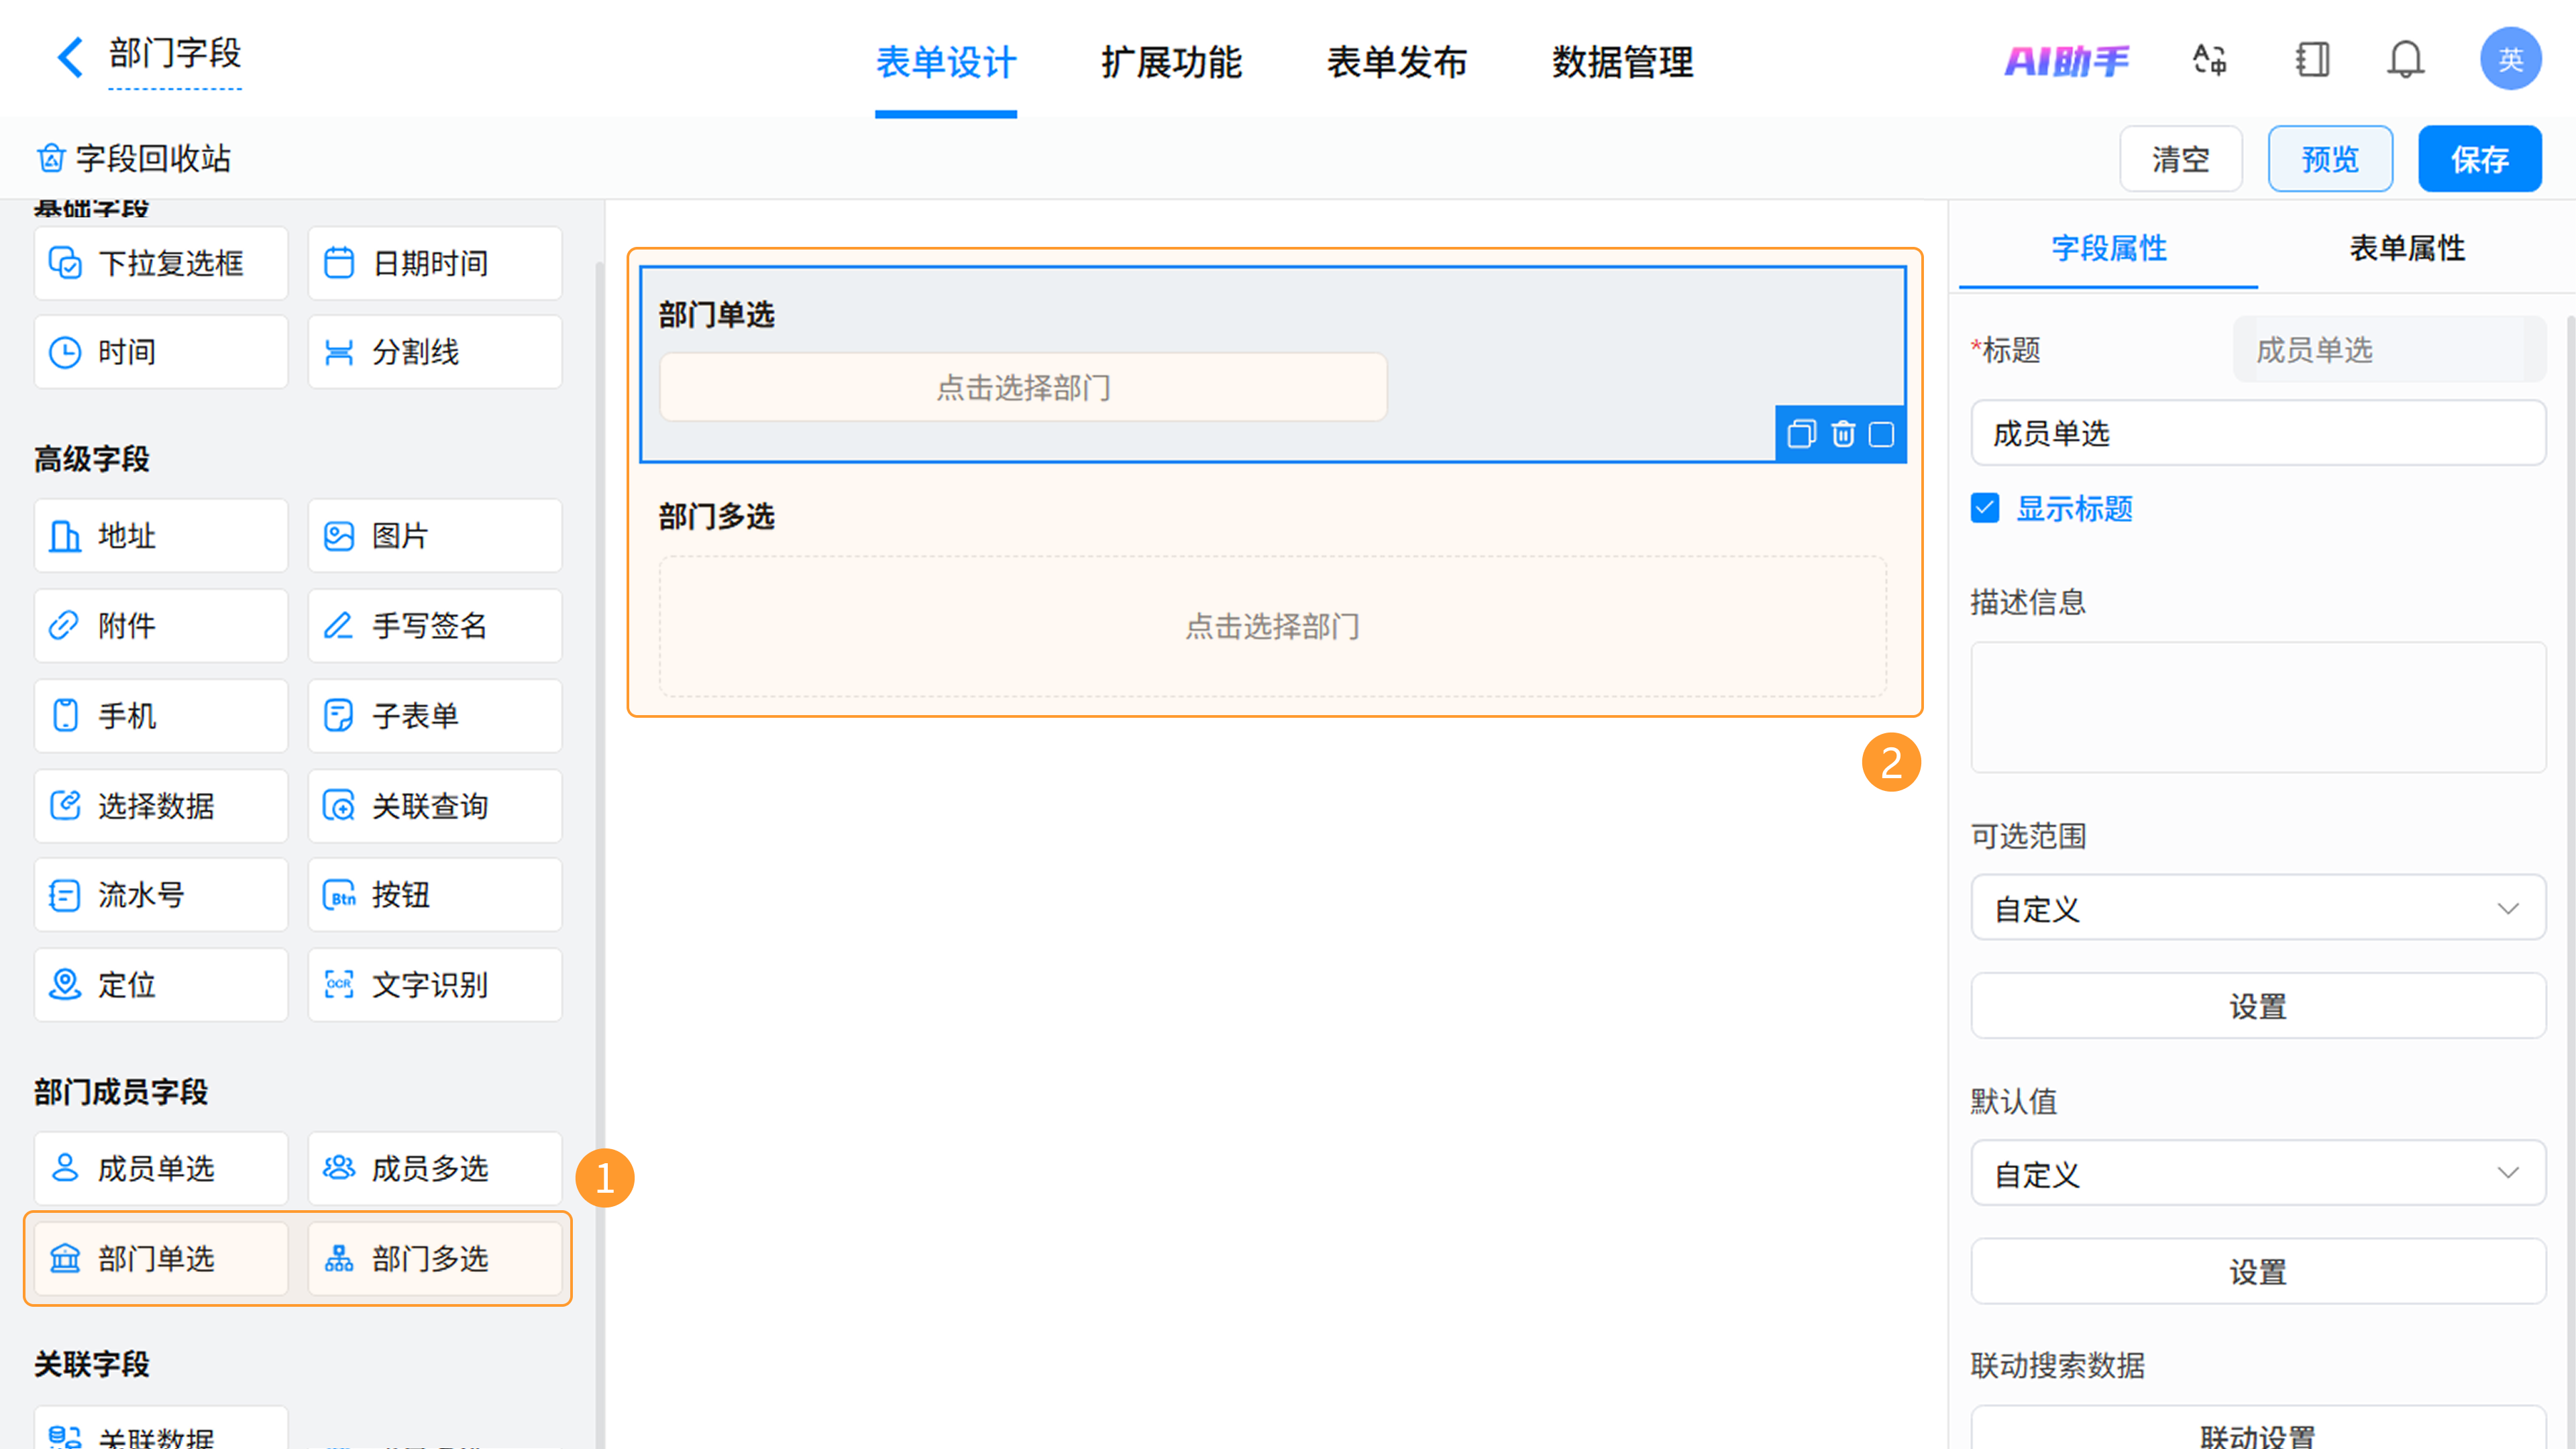Delete the selected 部门单选 field via trash icon
The width and height of the screenshot is (2576, 1449).
click(x=1842, y=434)
